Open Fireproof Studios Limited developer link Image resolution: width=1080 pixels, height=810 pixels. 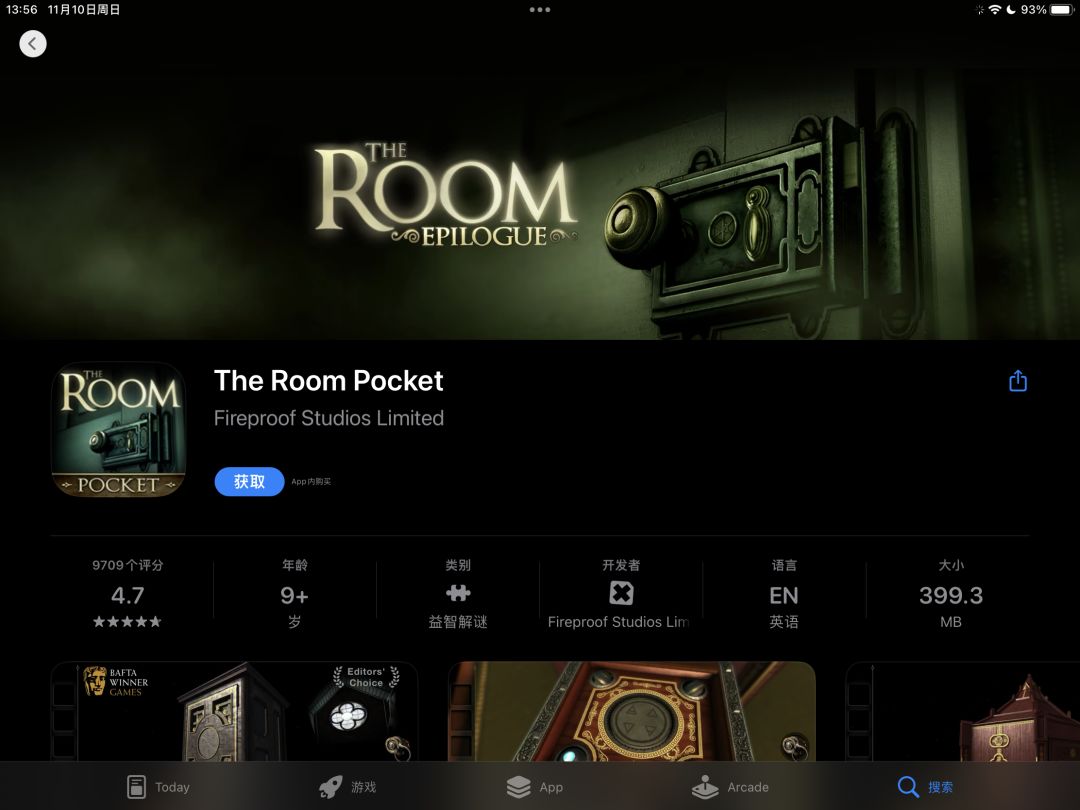point(329,418)
